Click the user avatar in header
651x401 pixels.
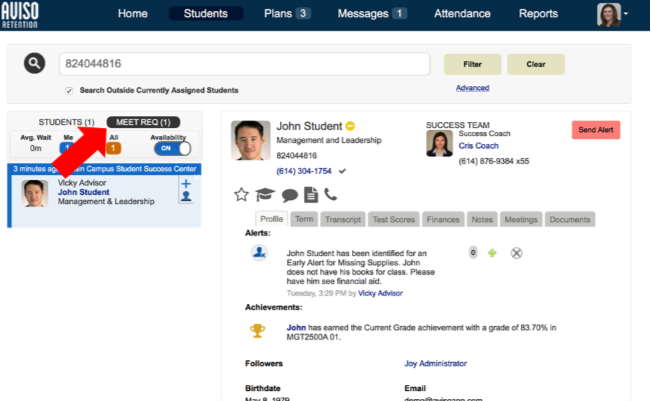coord(609,15)
